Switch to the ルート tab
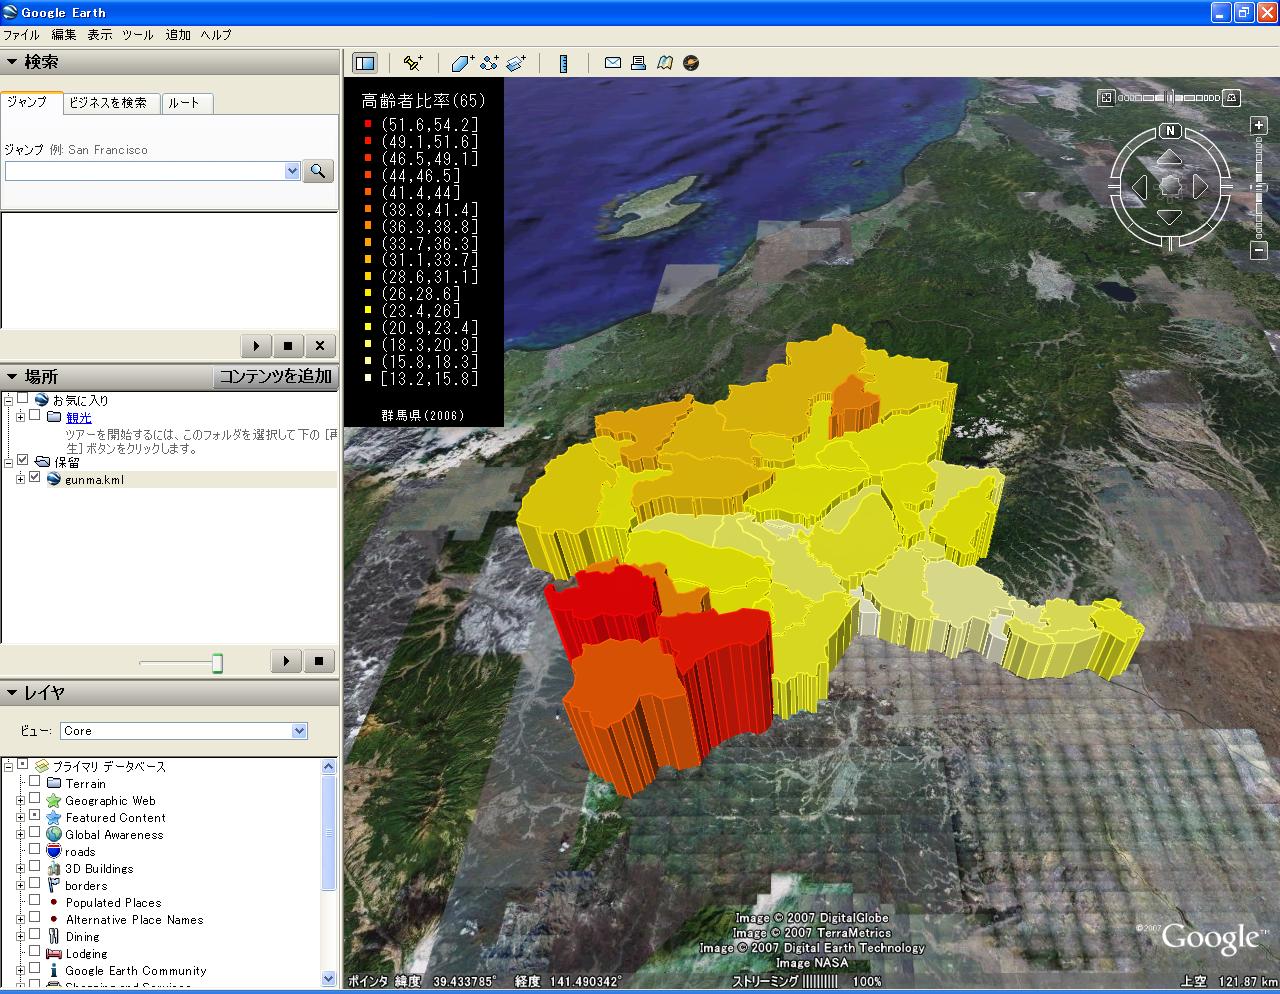The image size is (1280, 994). (x=184, y=103)
